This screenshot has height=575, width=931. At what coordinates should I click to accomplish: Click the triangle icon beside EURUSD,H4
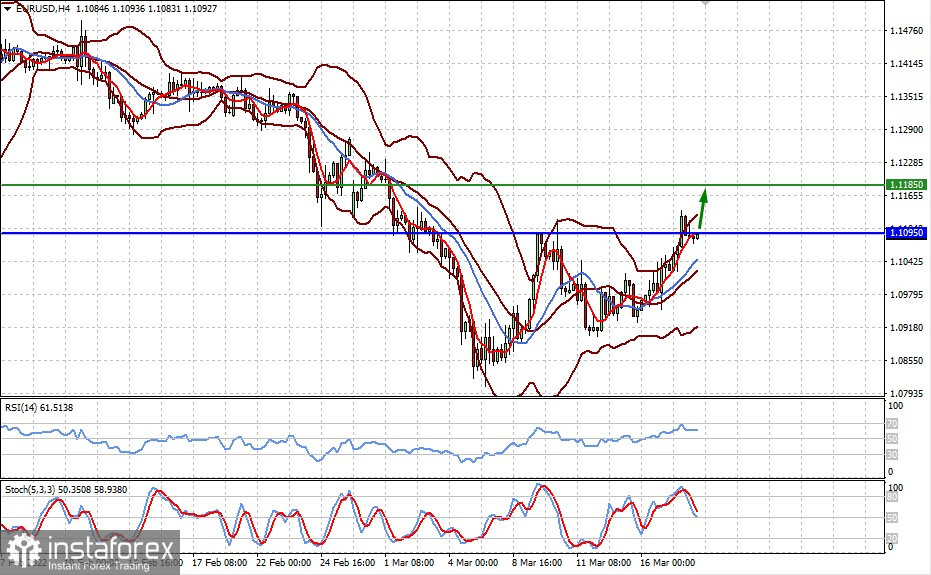coord(7,9)
